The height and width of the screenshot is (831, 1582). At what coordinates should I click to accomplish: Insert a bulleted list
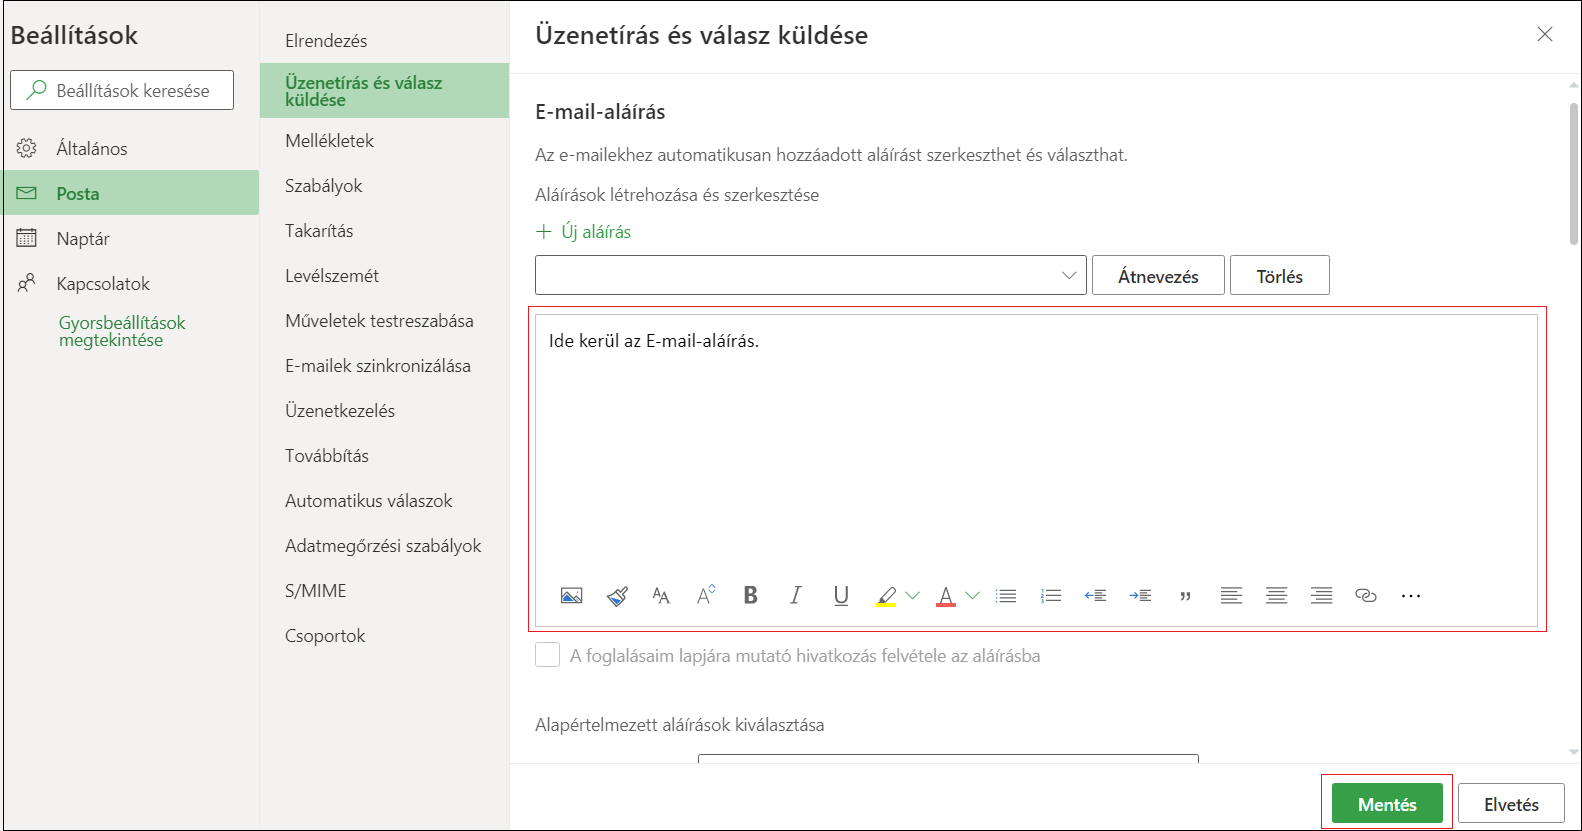(x=1006, y=596)
